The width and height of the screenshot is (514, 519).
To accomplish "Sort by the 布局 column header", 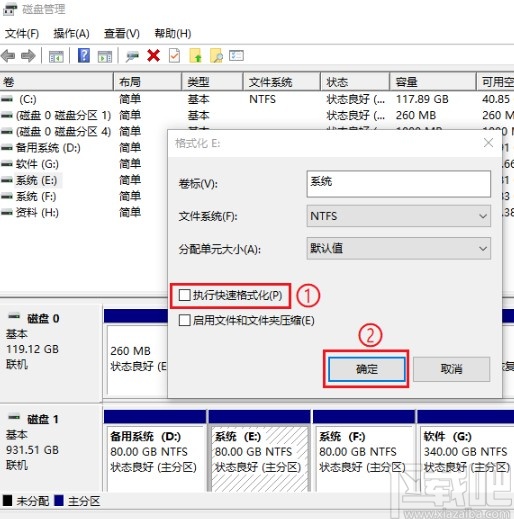I will point(148,82).
